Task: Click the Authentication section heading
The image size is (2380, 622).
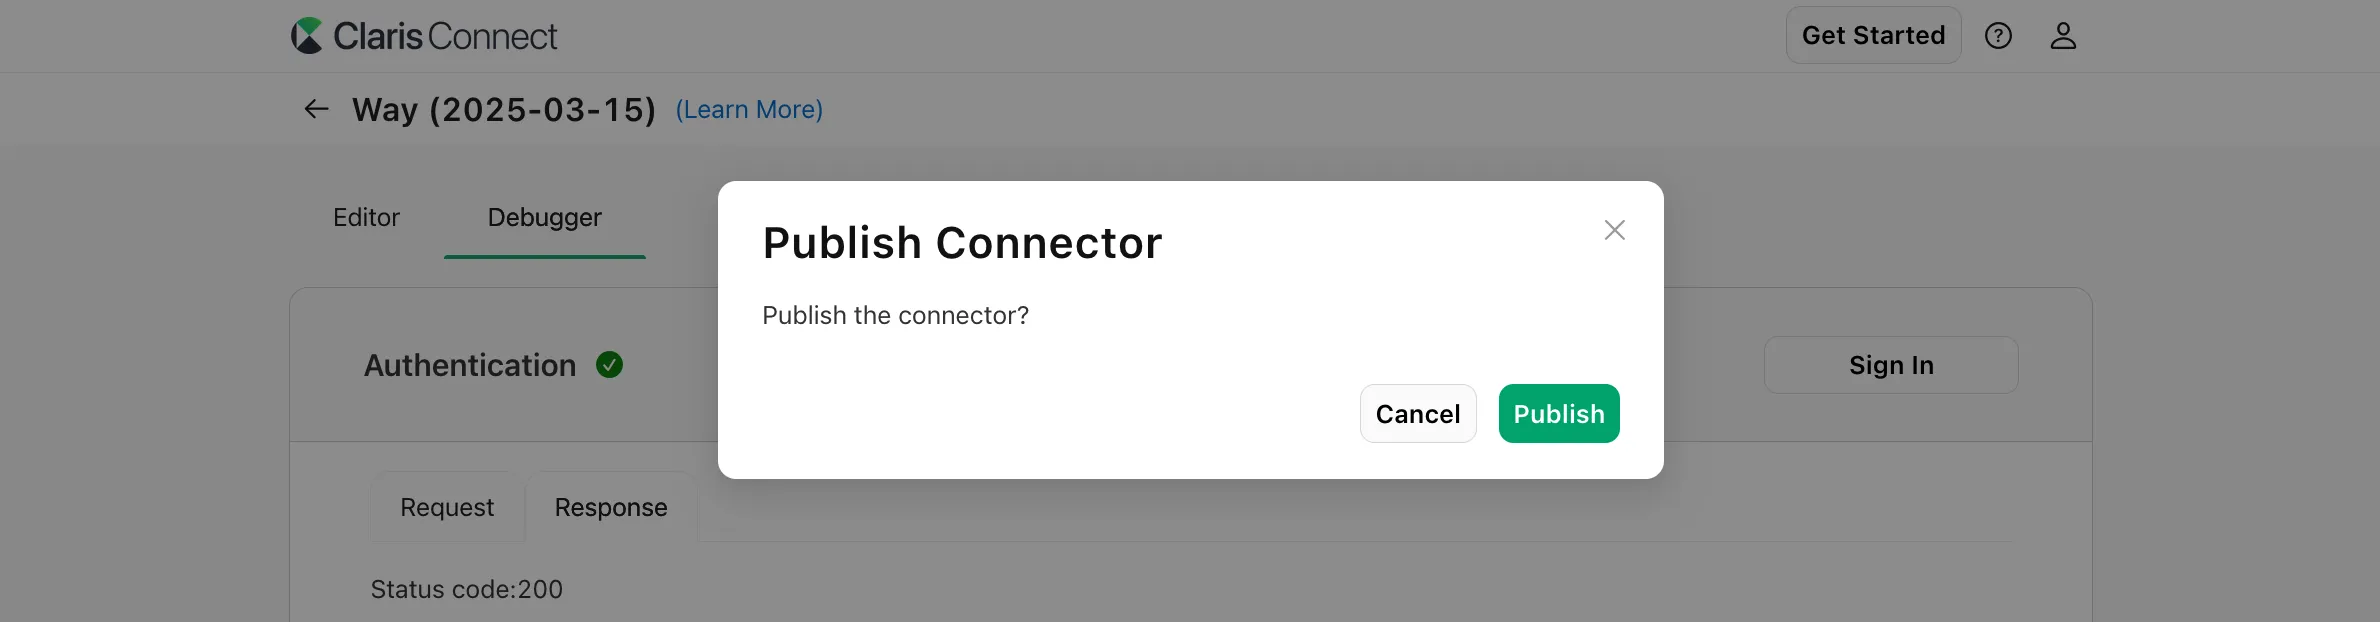Action: [468, 364]
